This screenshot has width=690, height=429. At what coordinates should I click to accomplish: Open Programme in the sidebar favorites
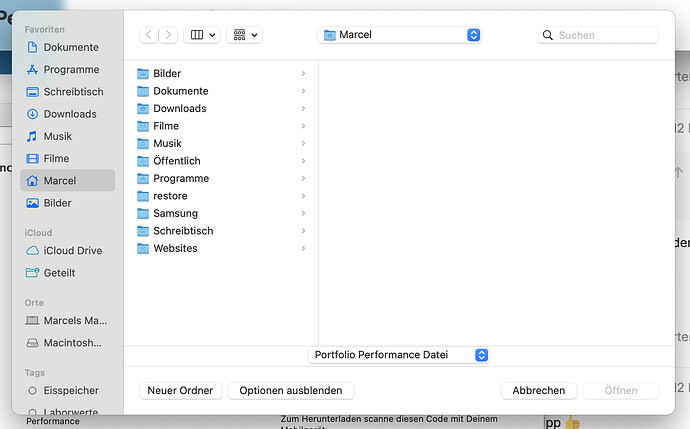pyautogui.click(x=70, y=70)
